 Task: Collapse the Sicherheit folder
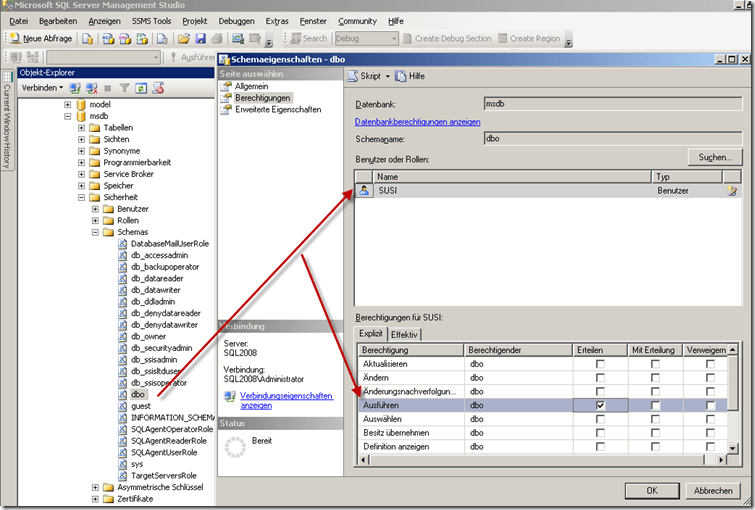[x=81, y=197]
